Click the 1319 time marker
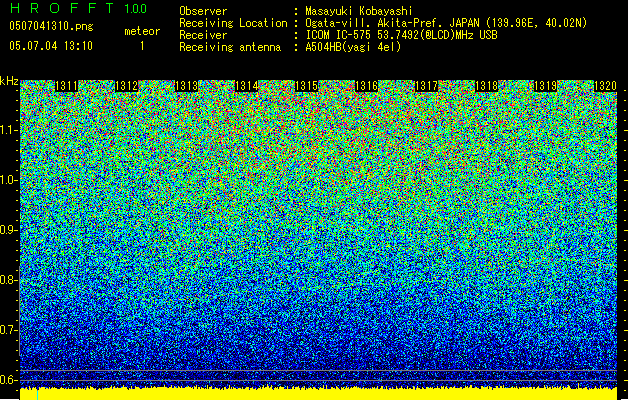The image size is (629, 400). pyautogui.click(x=546, y=86)
